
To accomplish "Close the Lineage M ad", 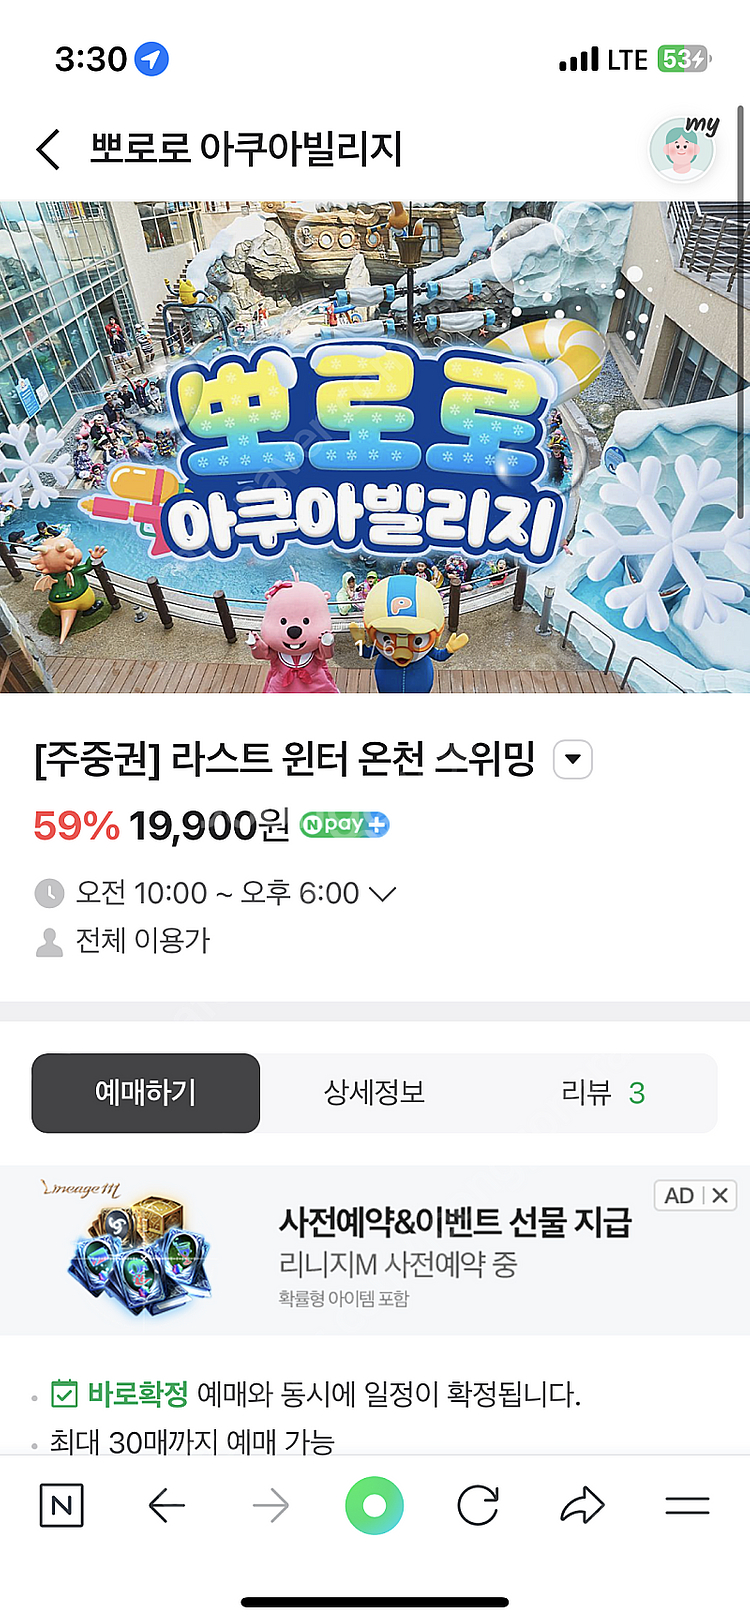I will pyautogui.click(x=720, y=1195).
